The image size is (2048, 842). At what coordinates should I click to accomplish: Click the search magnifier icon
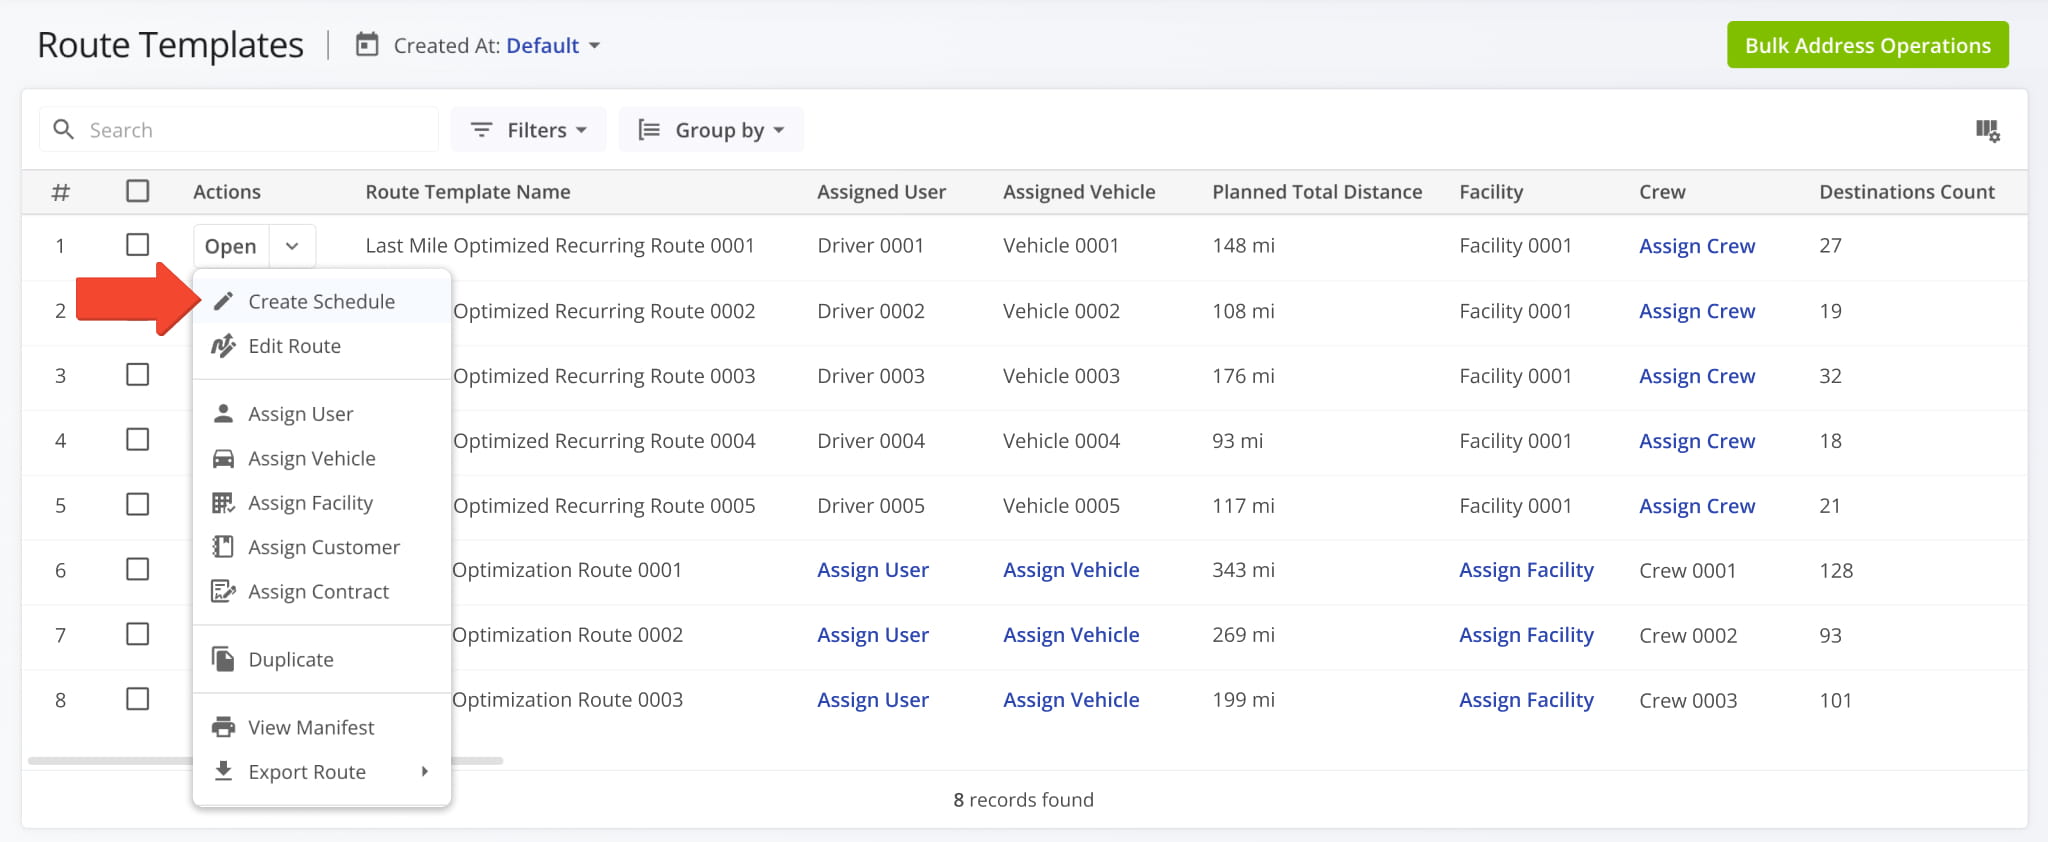click(x=63, y=129)
